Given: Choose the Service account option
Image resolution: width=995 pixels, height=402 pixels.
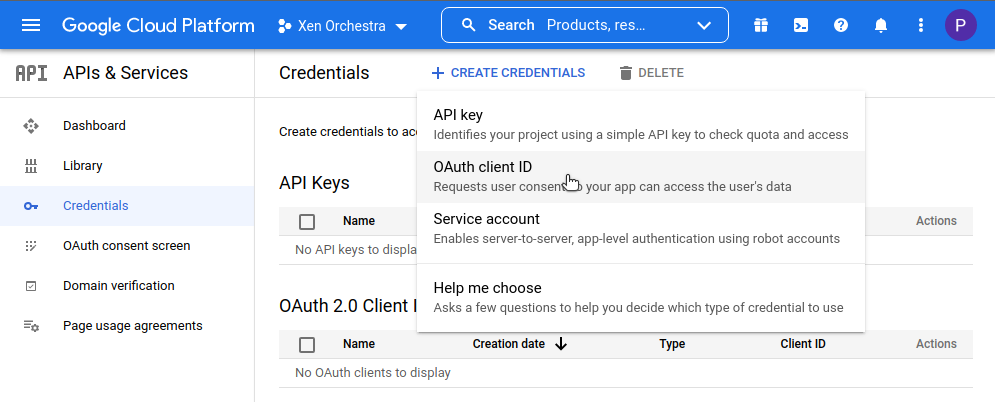Looking at the screenshot, I should [x=640, y=228].
